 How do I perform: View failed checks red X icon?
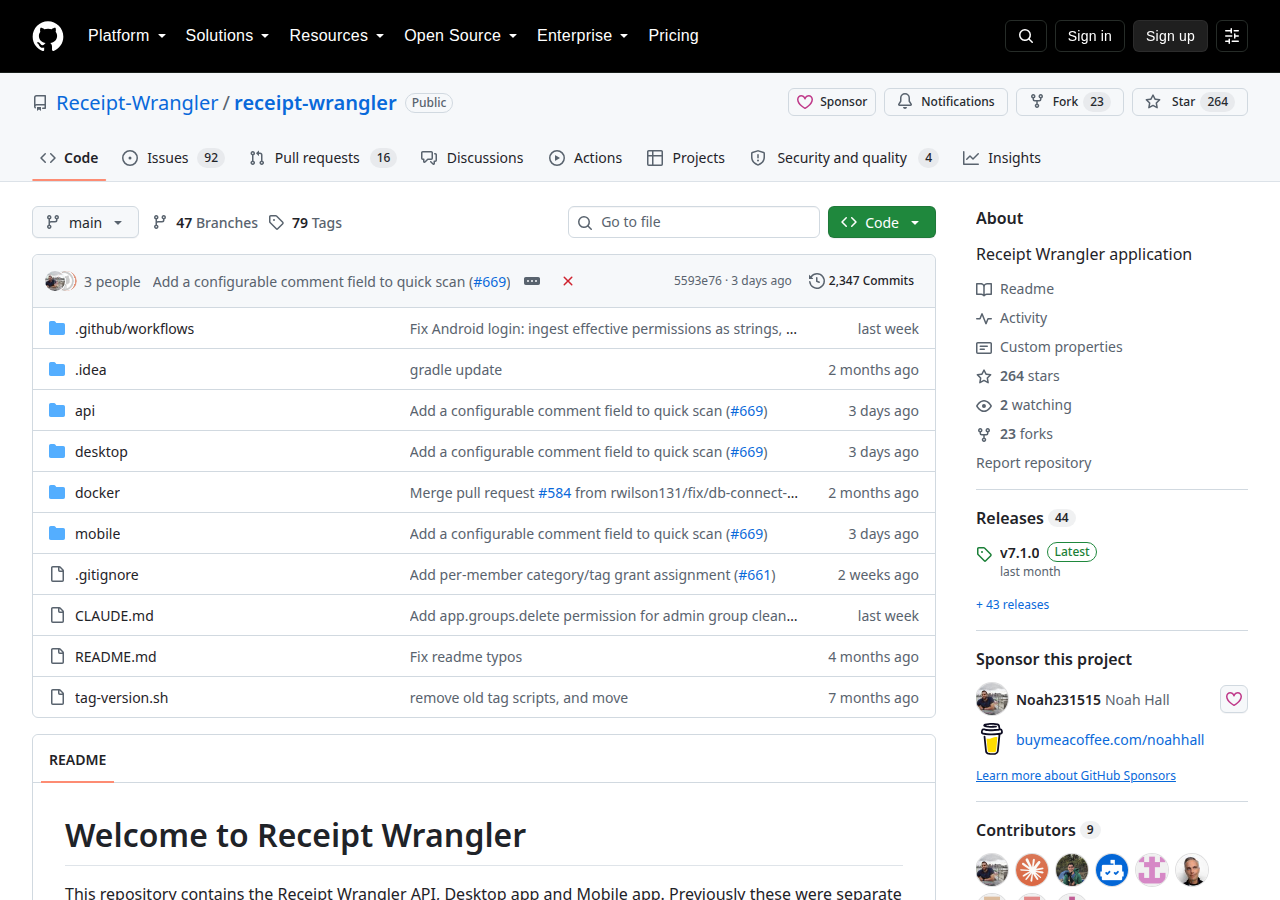pos(568,282)
